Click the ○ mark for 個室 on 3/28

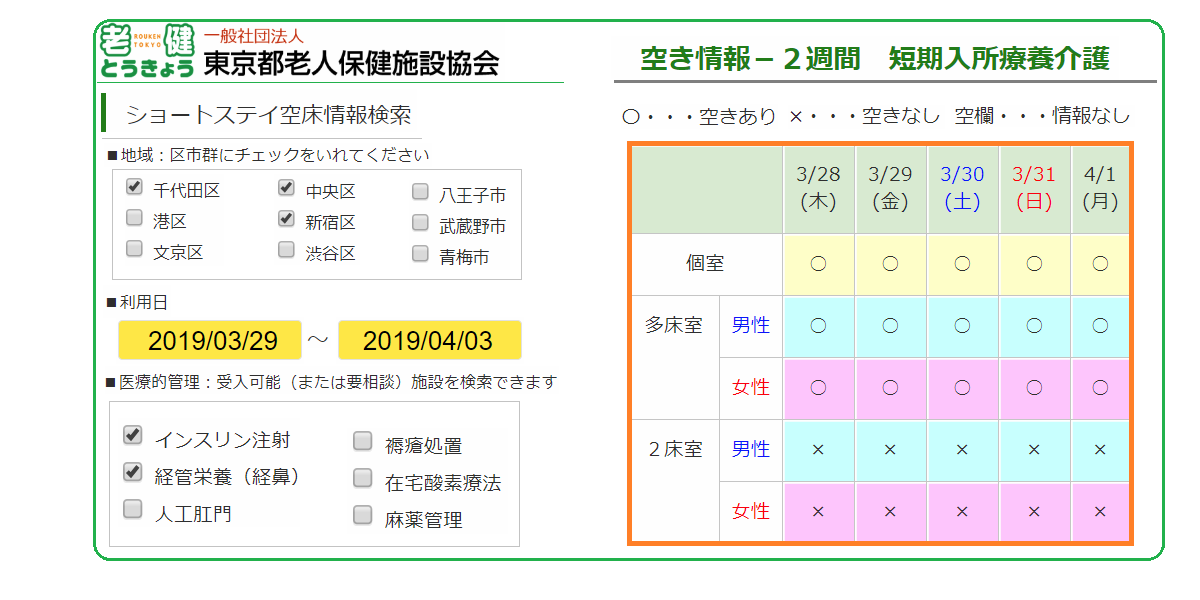tap(818, 263)
